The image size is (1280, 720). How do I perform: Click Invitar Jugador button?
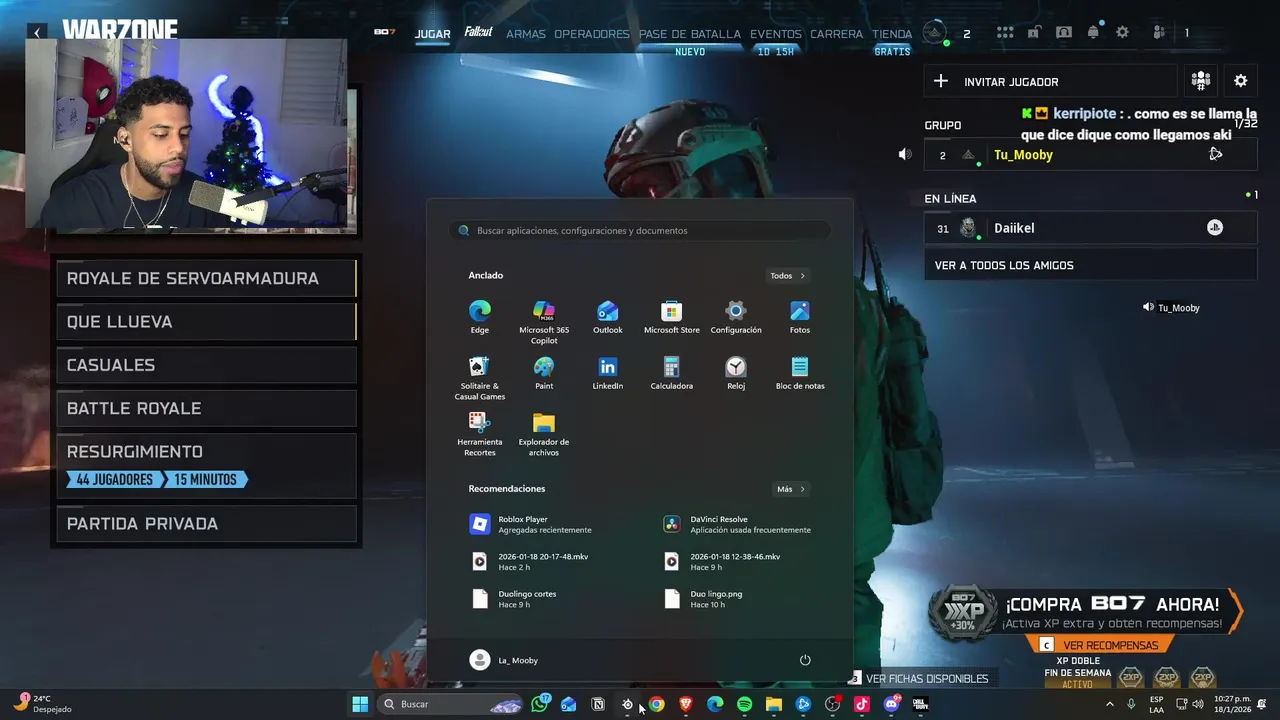pos(1050,81)
